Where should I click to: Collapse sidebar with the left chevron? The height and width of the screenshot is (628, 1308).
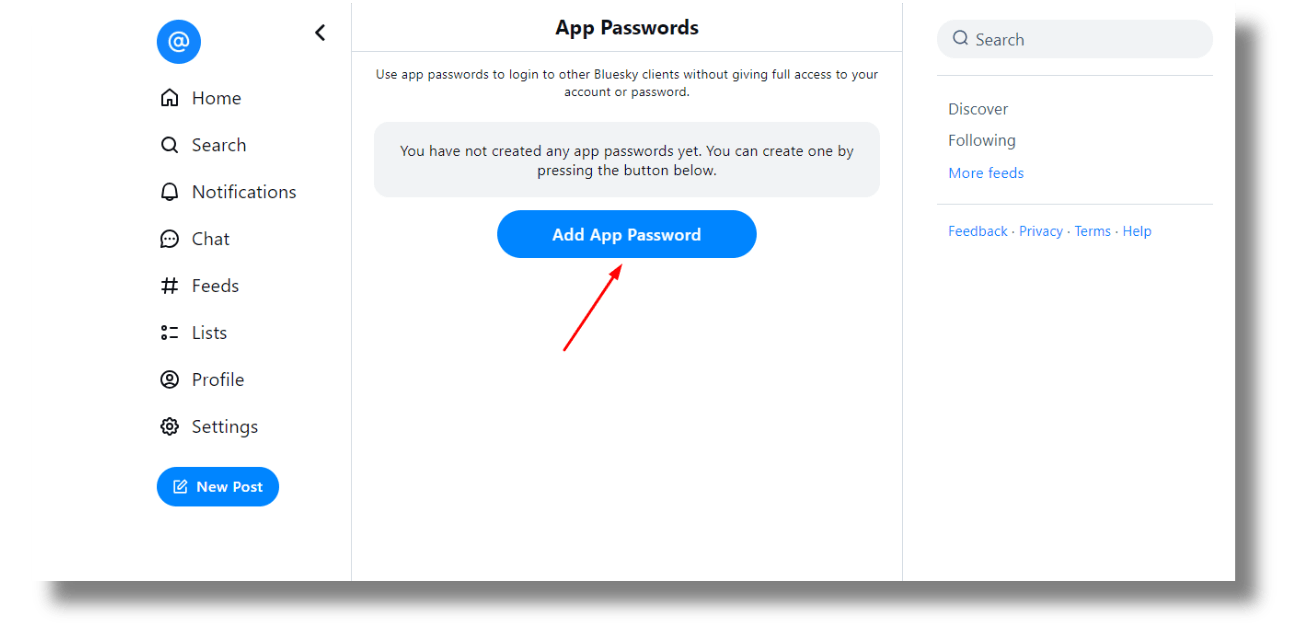(320, 33)
